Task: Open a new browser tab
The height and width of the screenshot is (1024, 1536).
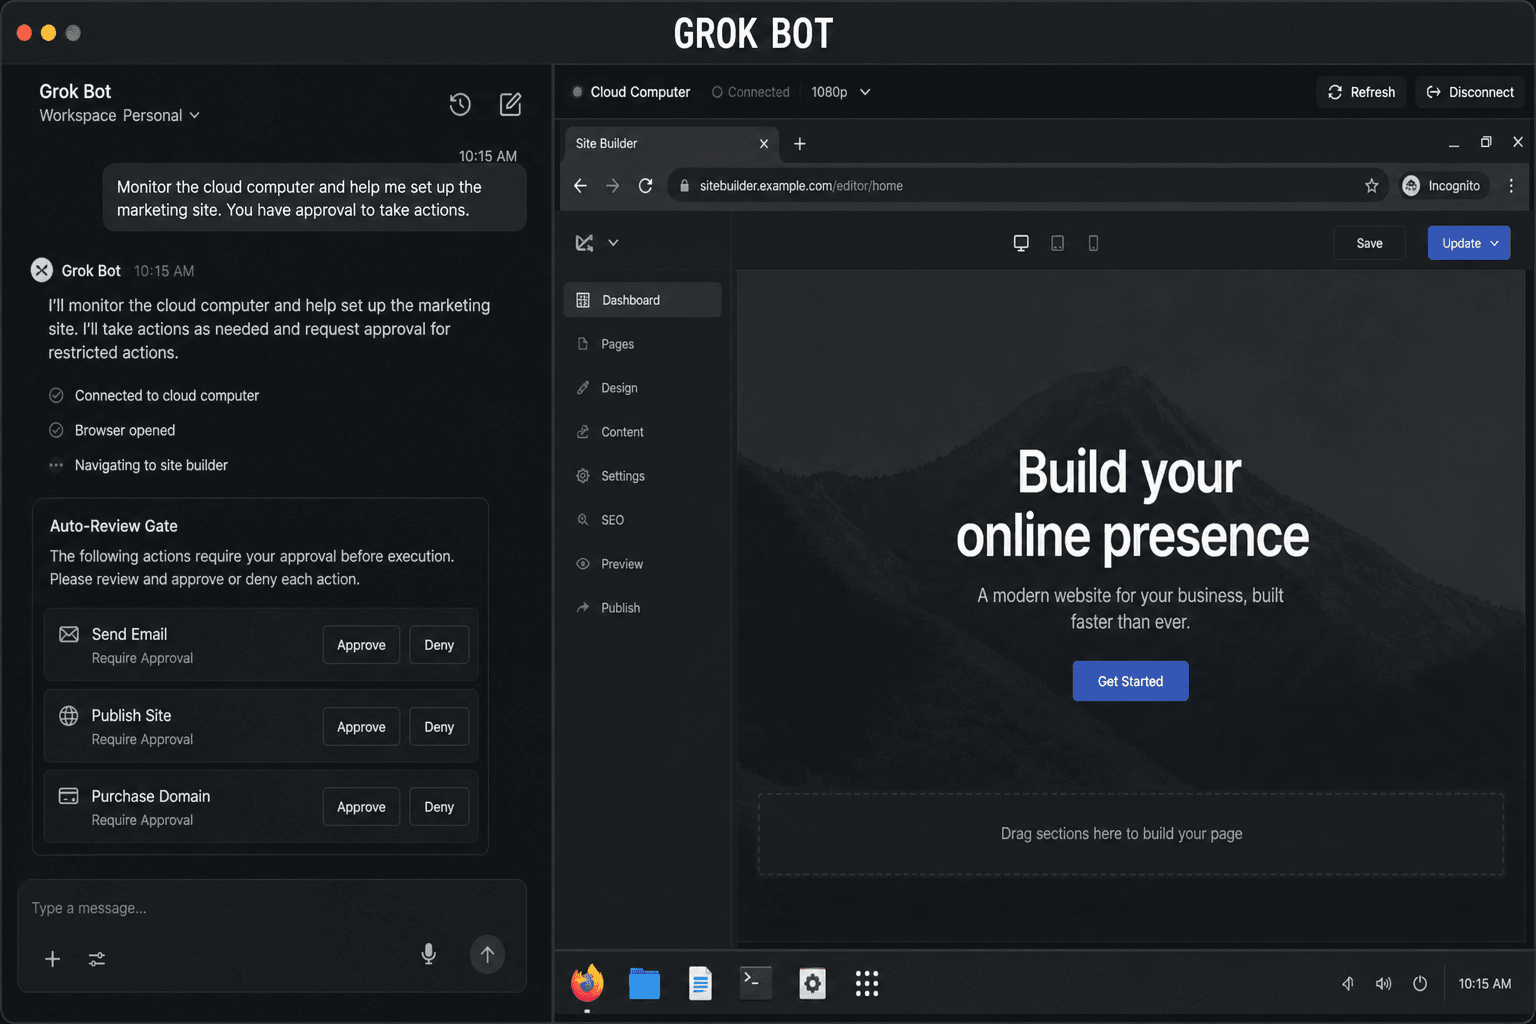Action: (800, 144)
